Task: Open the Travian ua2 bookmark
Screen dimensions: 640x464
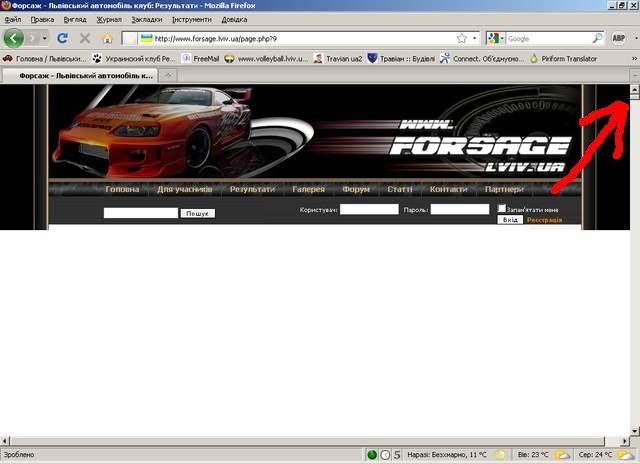Action: pyautogui.click(x=338, y=59)
